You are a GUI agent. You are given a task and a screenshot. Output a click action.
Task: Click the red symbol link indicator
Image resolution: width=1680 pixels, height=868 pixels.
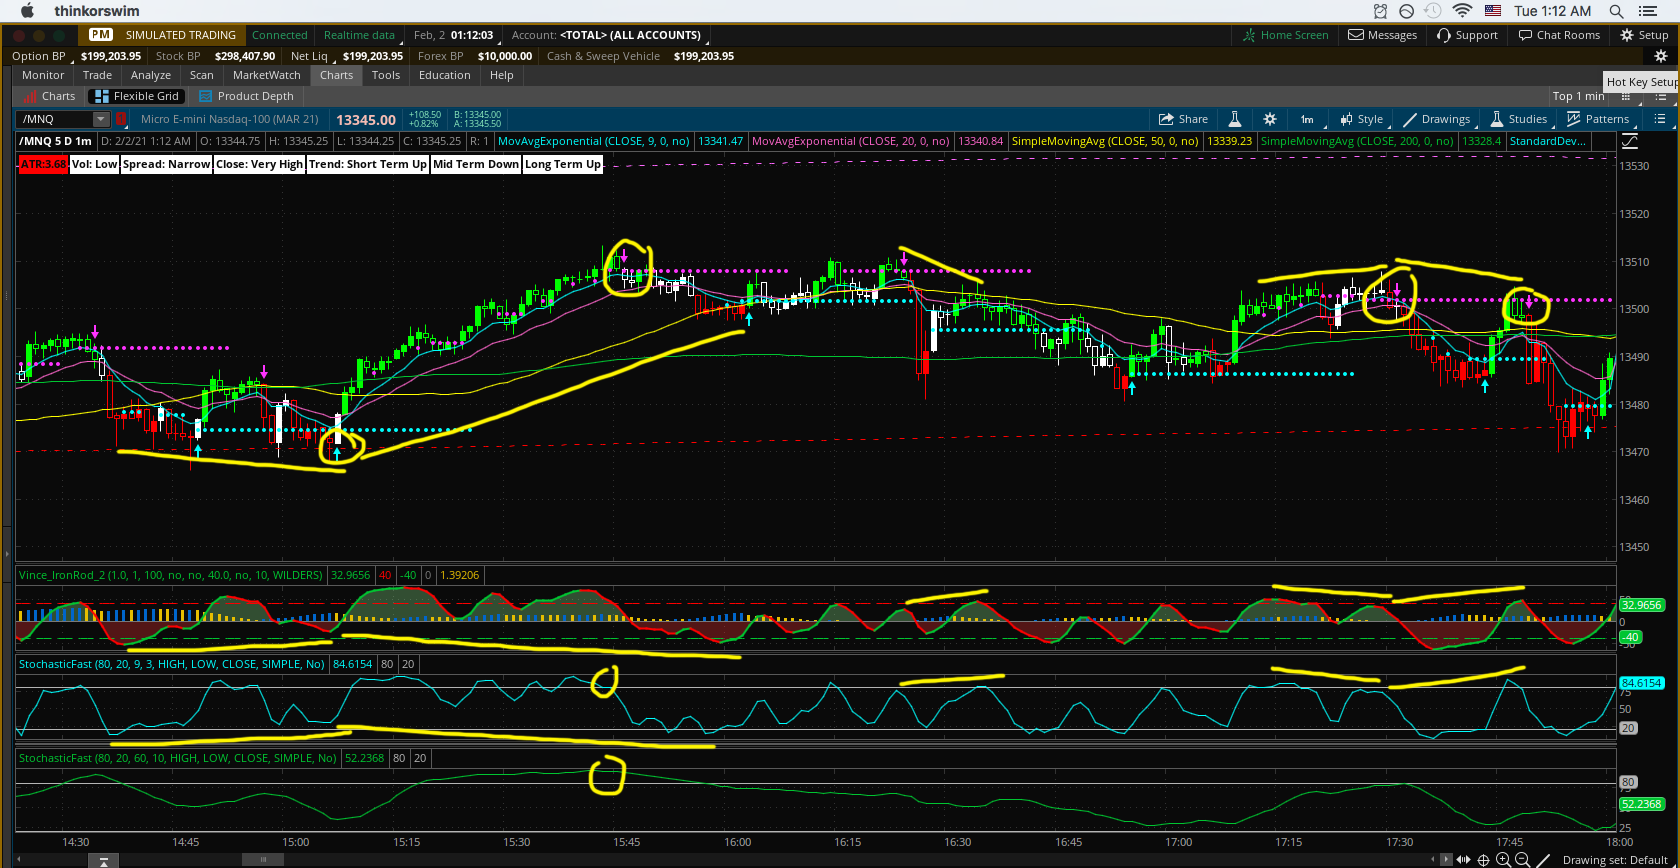tap(121, 119)
